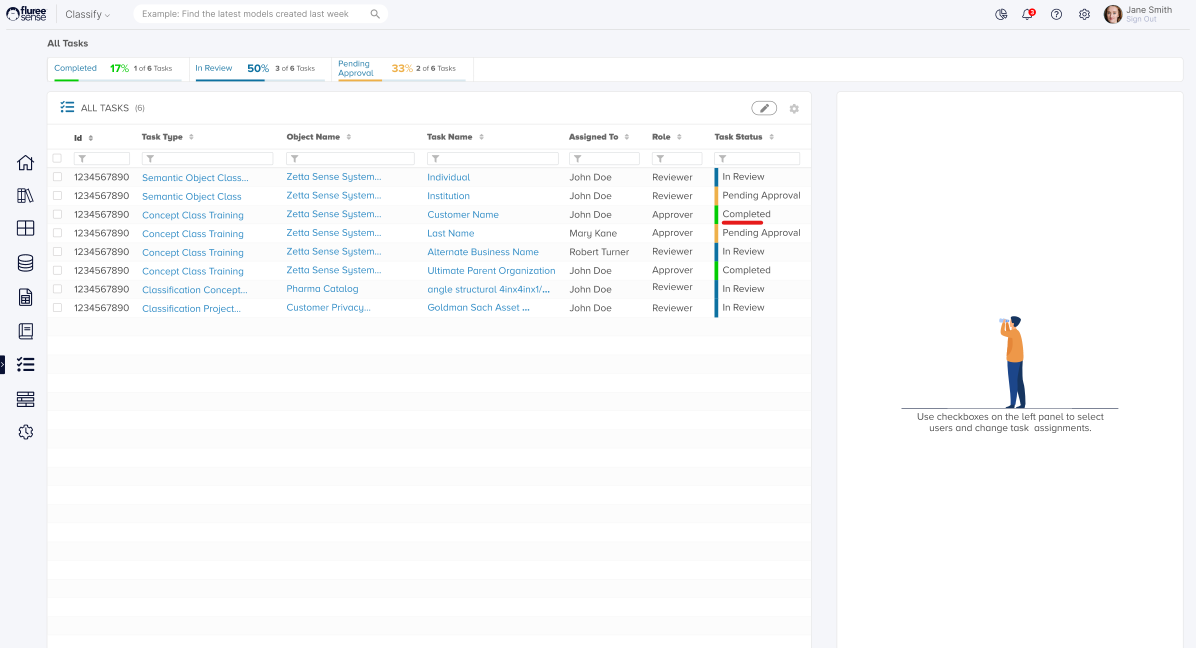The width and height of the screenshot is (1203, 648).
Task: Expand the Classify dropdown
Action: click(x=88, y=14)
